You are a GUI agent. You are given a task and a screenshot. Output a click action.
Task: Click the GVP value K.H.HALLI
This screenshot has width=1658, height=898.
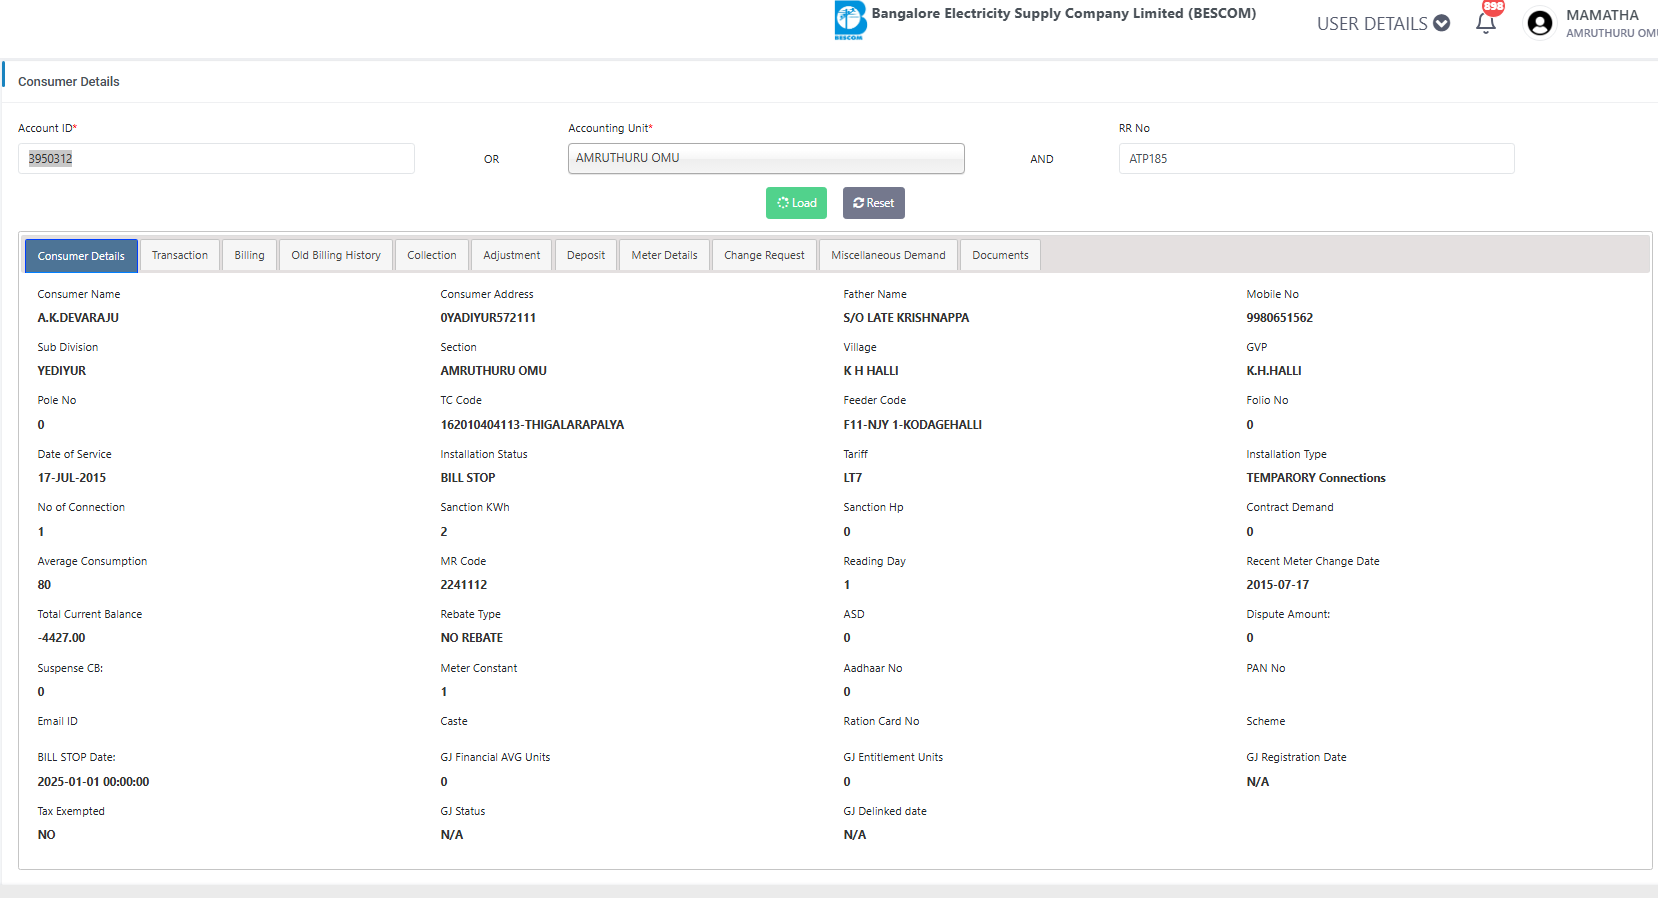(x=1274, y=371)
